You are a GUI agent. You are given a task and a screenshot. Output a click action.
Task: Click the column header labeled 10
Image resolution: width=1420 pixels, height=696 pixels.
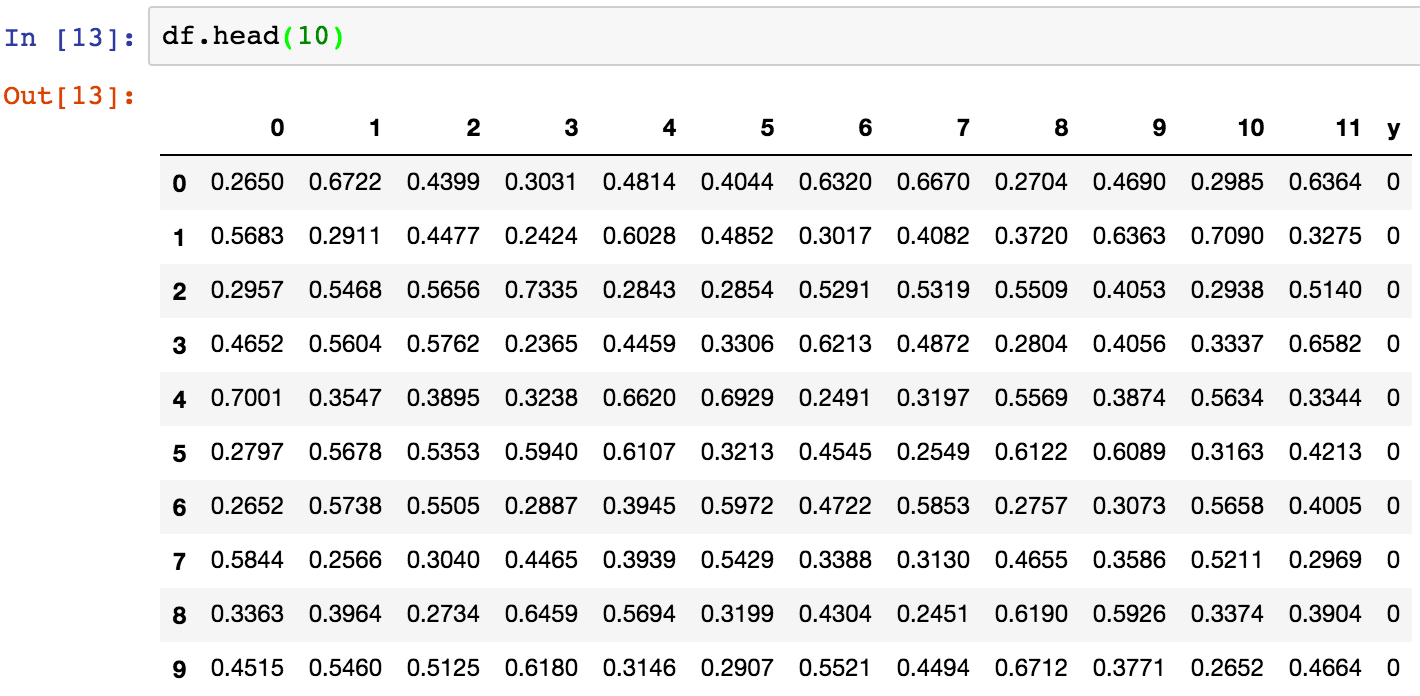[1250, 128]
